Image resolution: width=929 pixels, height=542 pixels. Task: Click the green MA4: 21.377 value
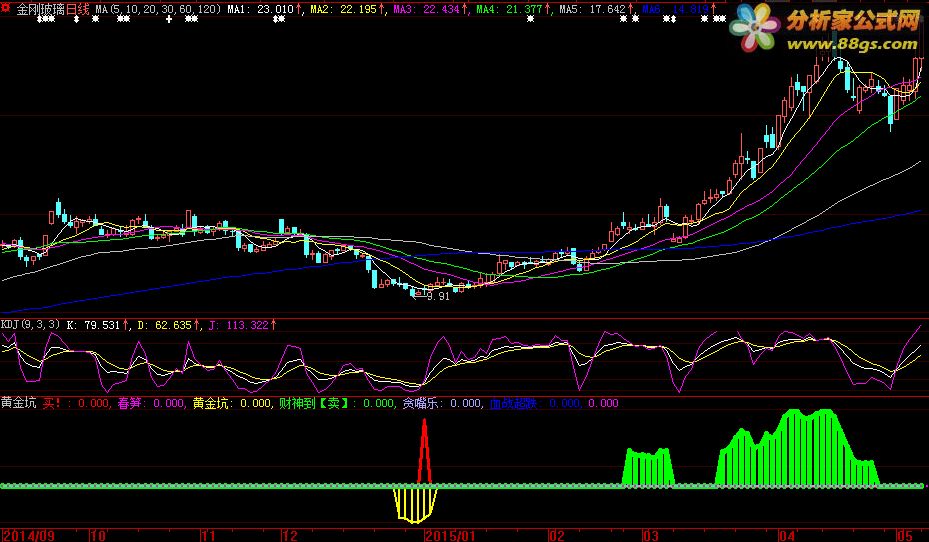(x=509, y=9)
